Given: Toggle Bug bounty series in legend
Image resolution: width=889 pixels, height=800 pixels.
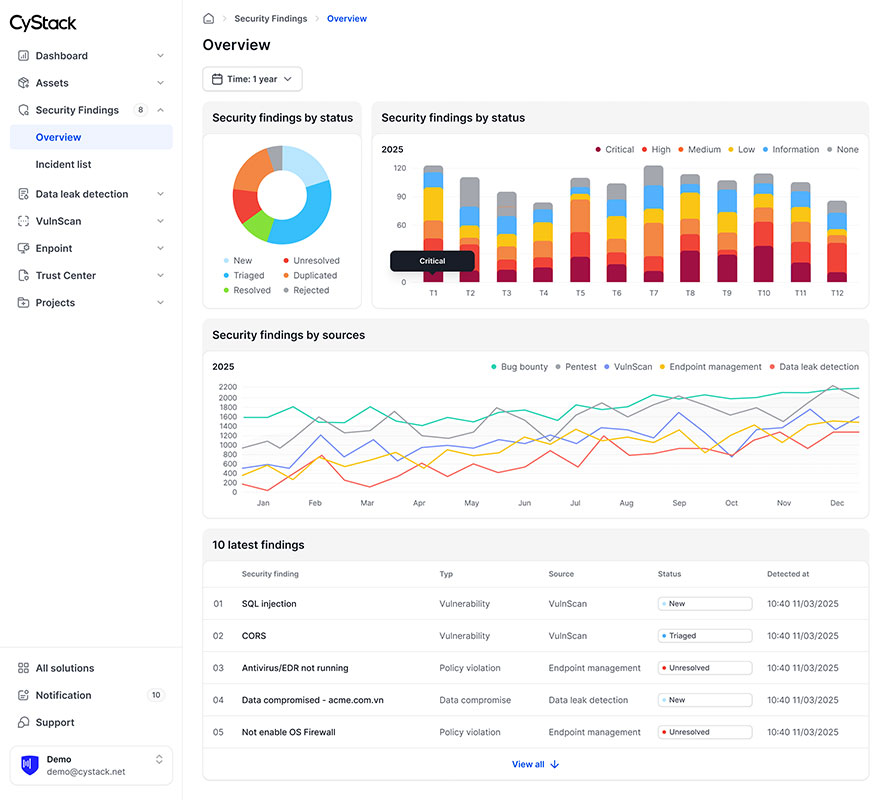Looking at the screenshot, I should (518, 367).
